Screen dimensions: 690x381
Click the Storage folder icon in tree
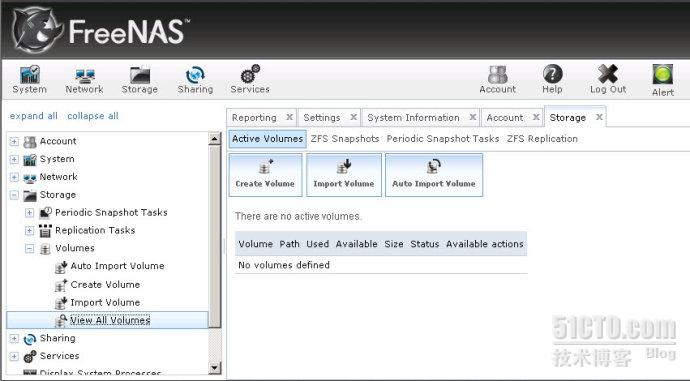[x=29, y=195]
